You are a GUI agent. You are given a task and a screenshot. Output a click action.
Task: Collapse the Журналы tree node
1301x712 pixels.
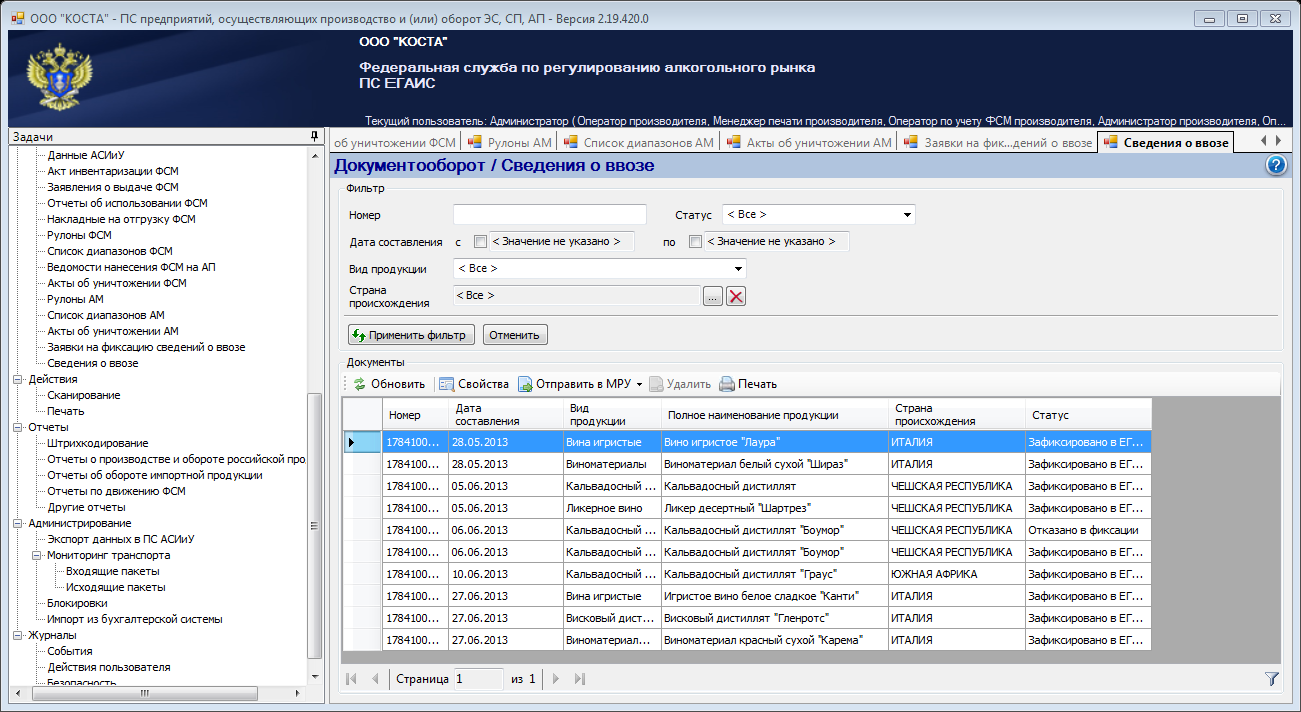(x=17, y=635)
